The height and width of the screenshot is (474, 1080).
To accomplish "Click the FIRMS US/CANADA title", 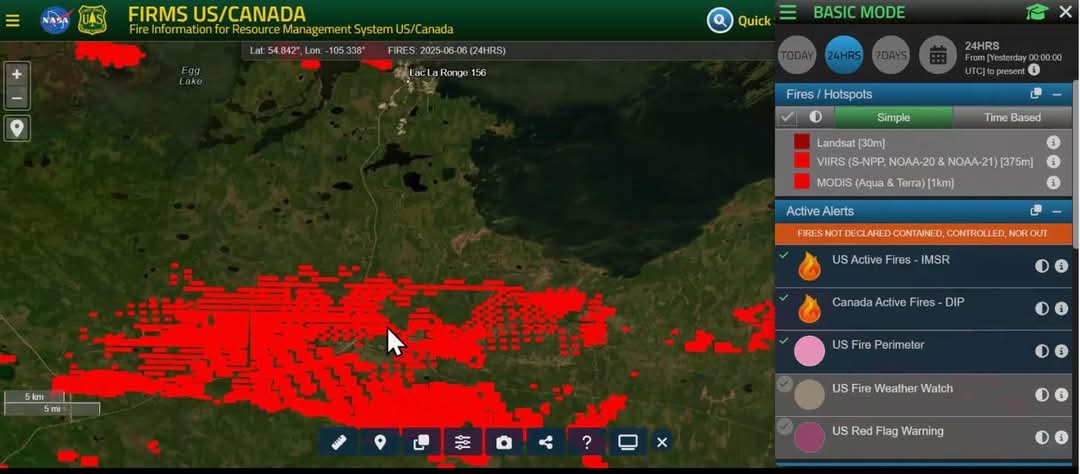I will coord(217,14).
